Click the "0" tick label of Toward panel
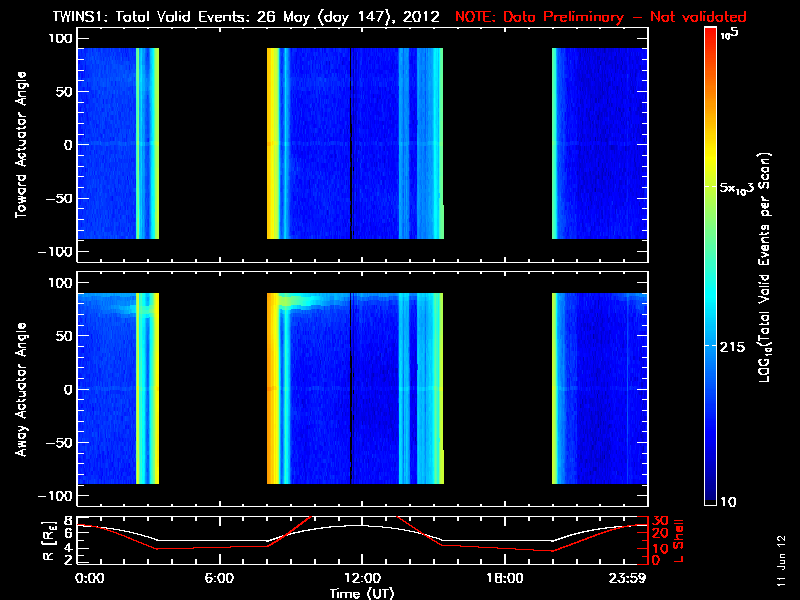The height and width of the screenshot is (600, 800). [x=68, y=145]
